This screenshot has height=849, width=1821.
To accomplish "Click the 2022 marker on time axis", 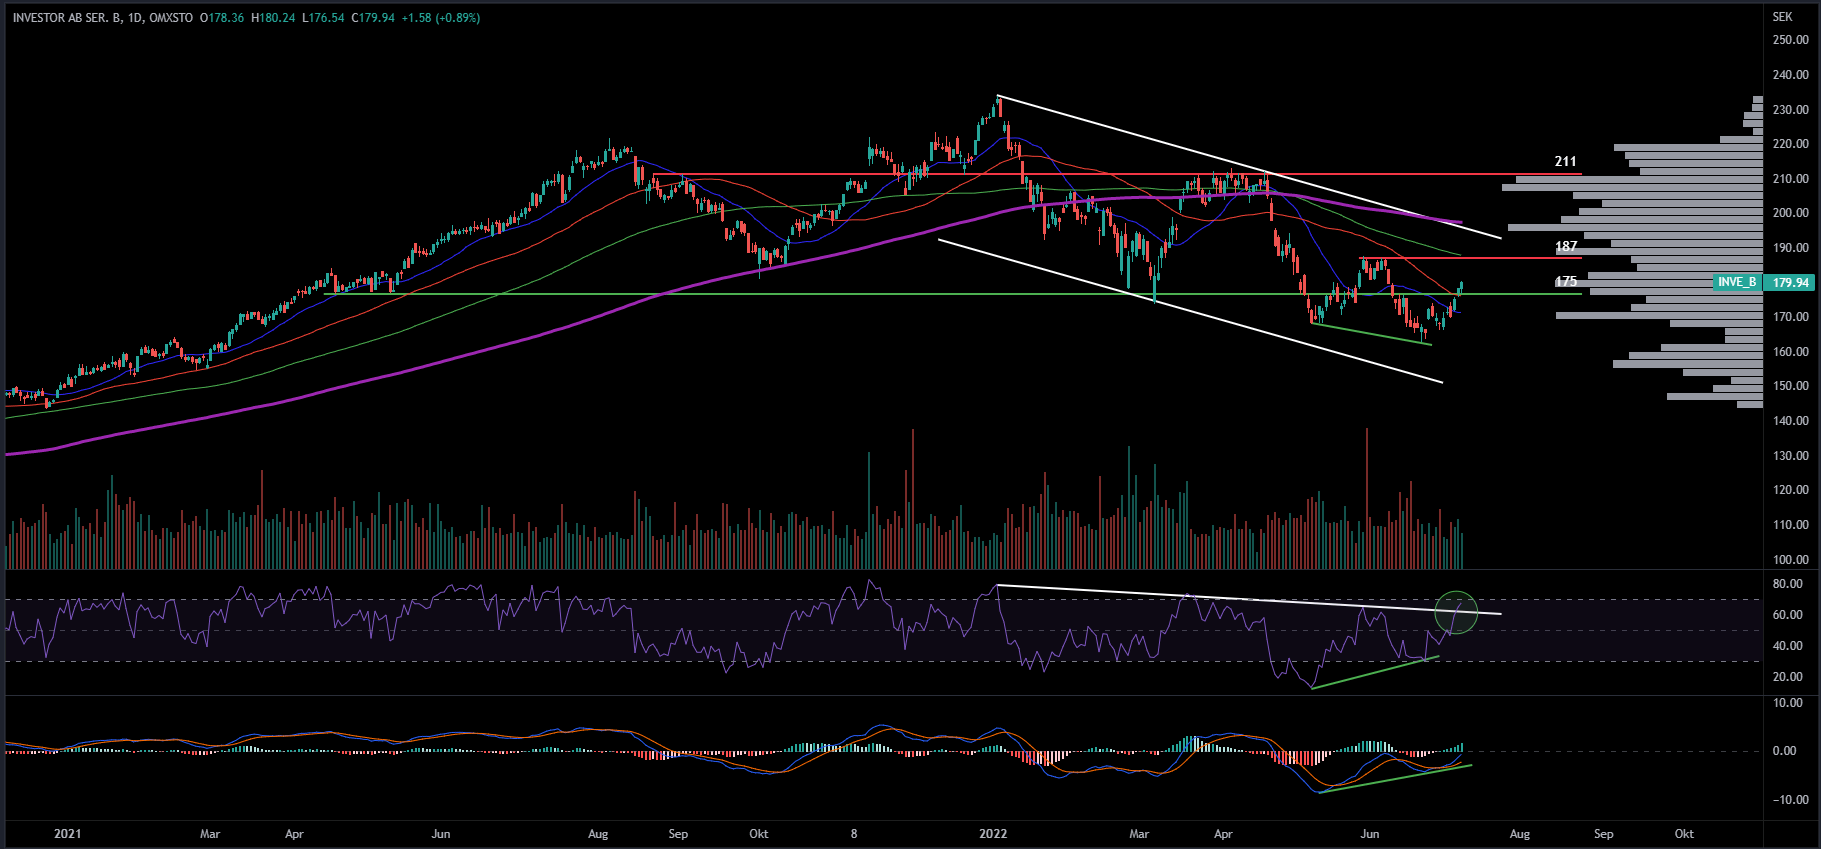I will pyautogui.click(x=993, y=833).
